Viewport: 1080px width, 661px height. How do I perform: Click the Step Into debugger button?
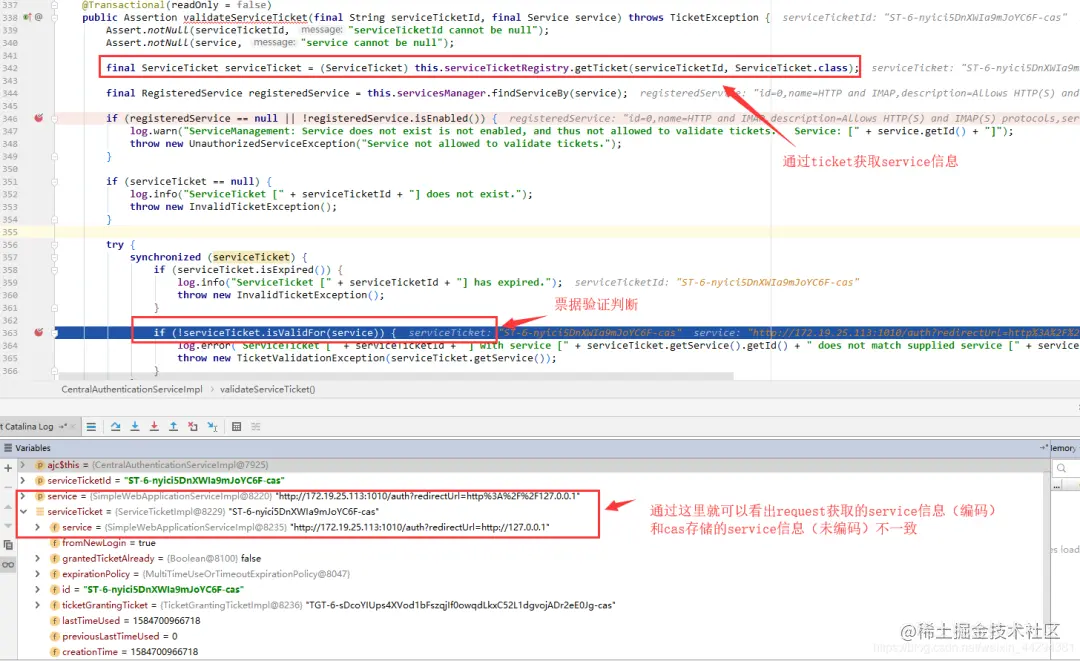[x=135, y=427]
